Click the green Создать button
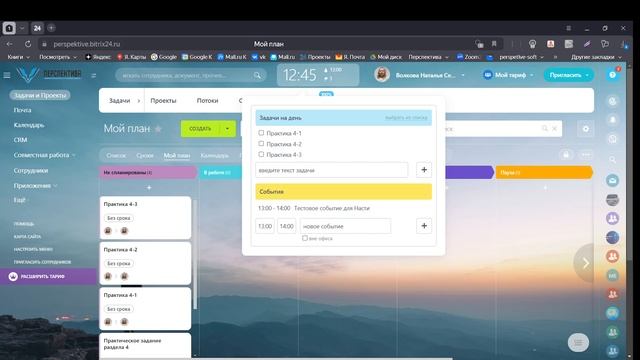The height and width of the screenshot is (360, 640). (200, 129)
